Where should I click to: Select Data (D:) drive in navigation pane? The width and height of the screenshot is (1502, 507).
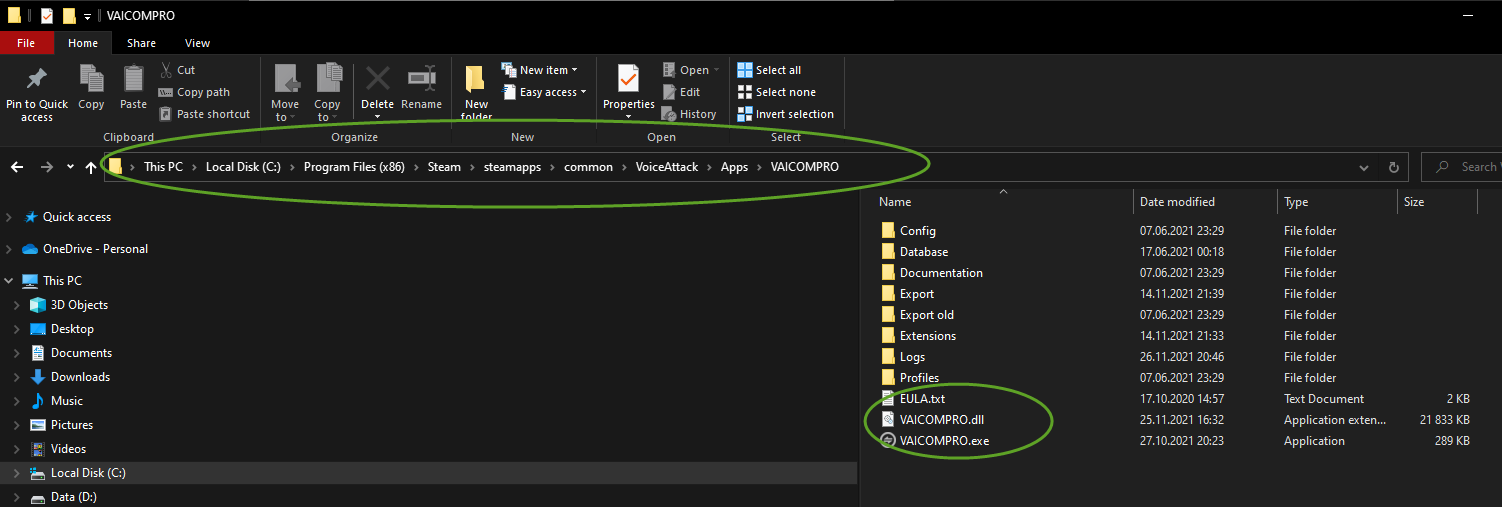coord(73,497)
